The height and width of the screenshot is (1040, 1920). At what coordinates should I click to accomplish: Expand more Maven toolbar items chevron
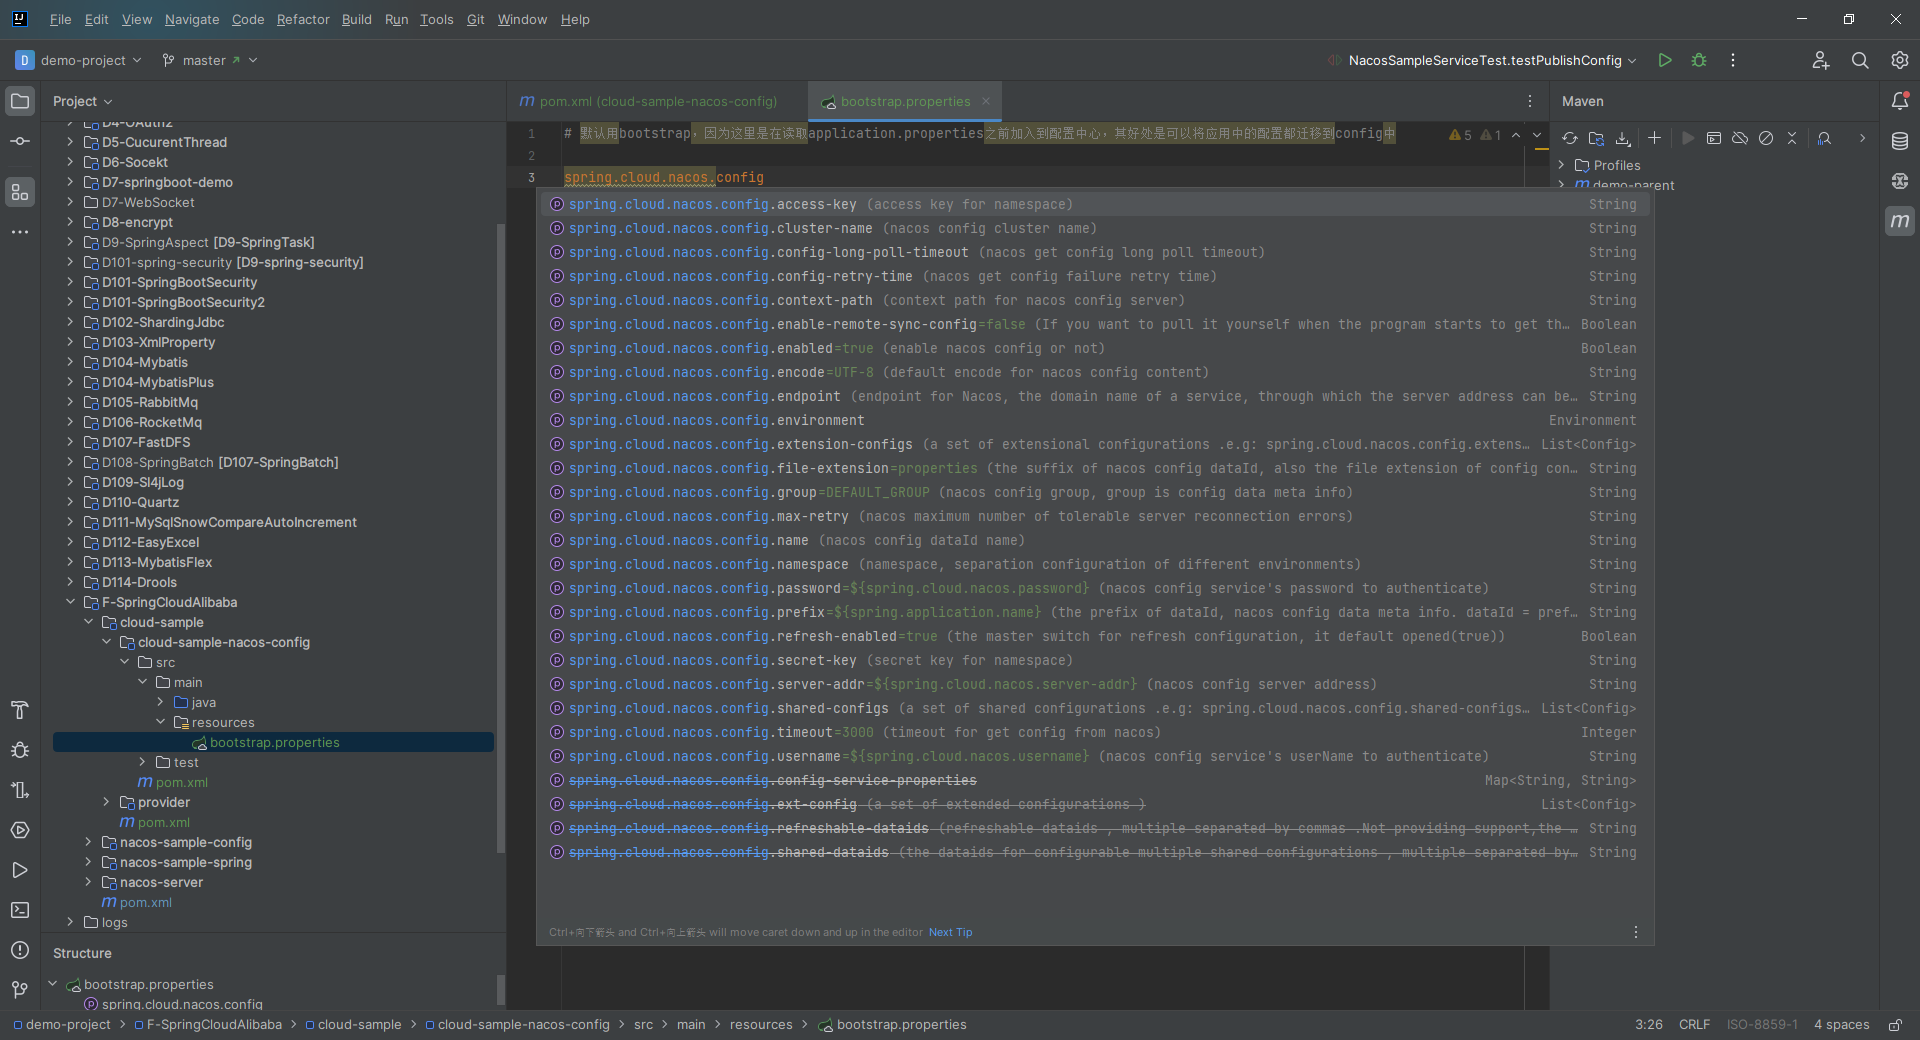click(1862, 138)
